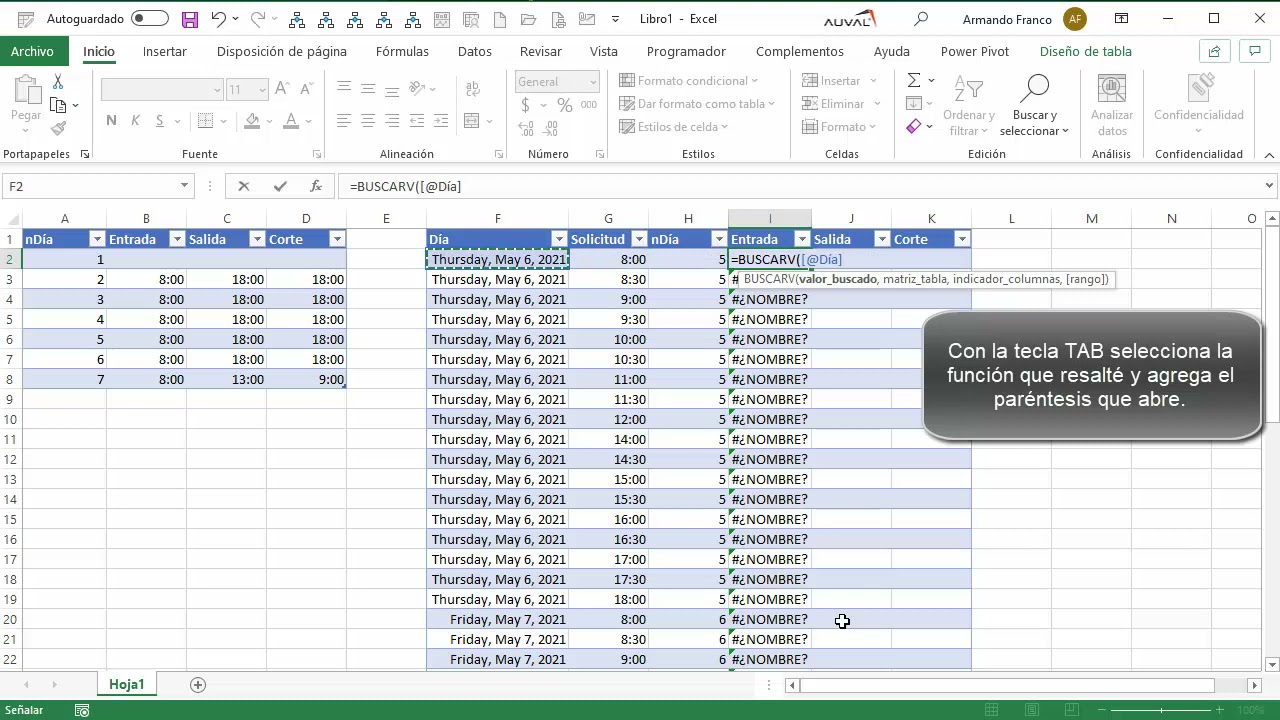Select the Hoja1 sheet tab

(127, 685)
